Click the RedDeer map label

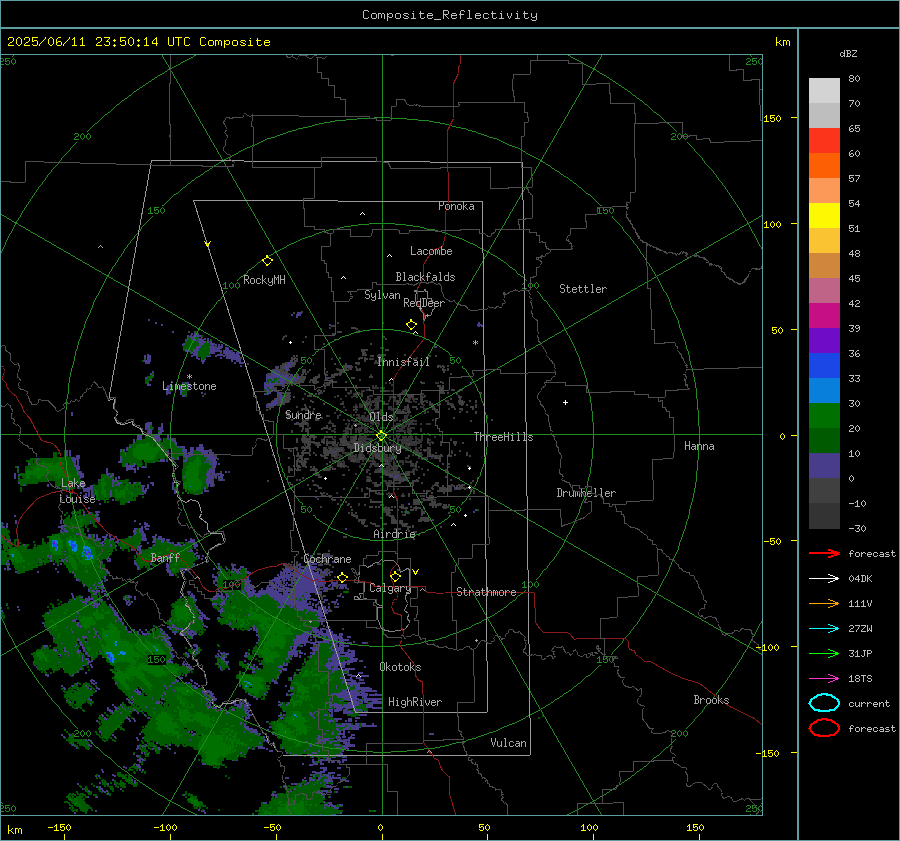click(424, 303)
